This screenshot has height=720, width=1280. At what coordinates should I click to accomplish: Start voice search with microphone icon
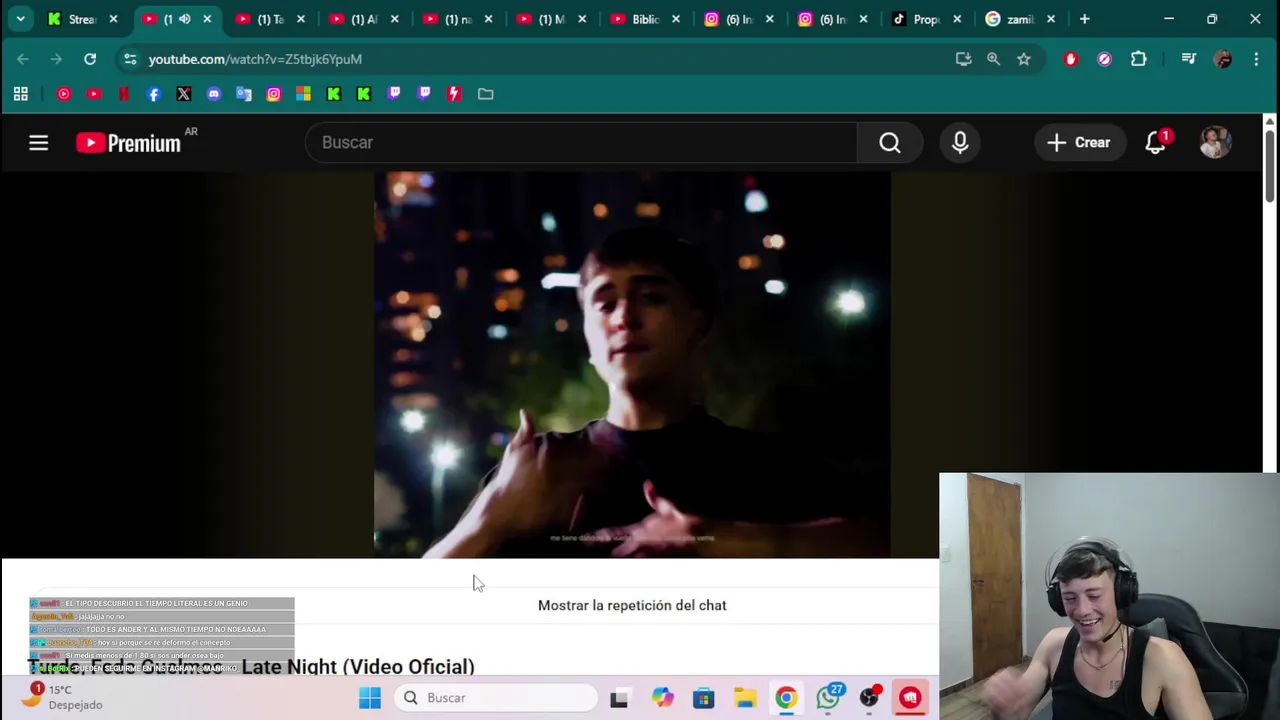pos(960,142)
